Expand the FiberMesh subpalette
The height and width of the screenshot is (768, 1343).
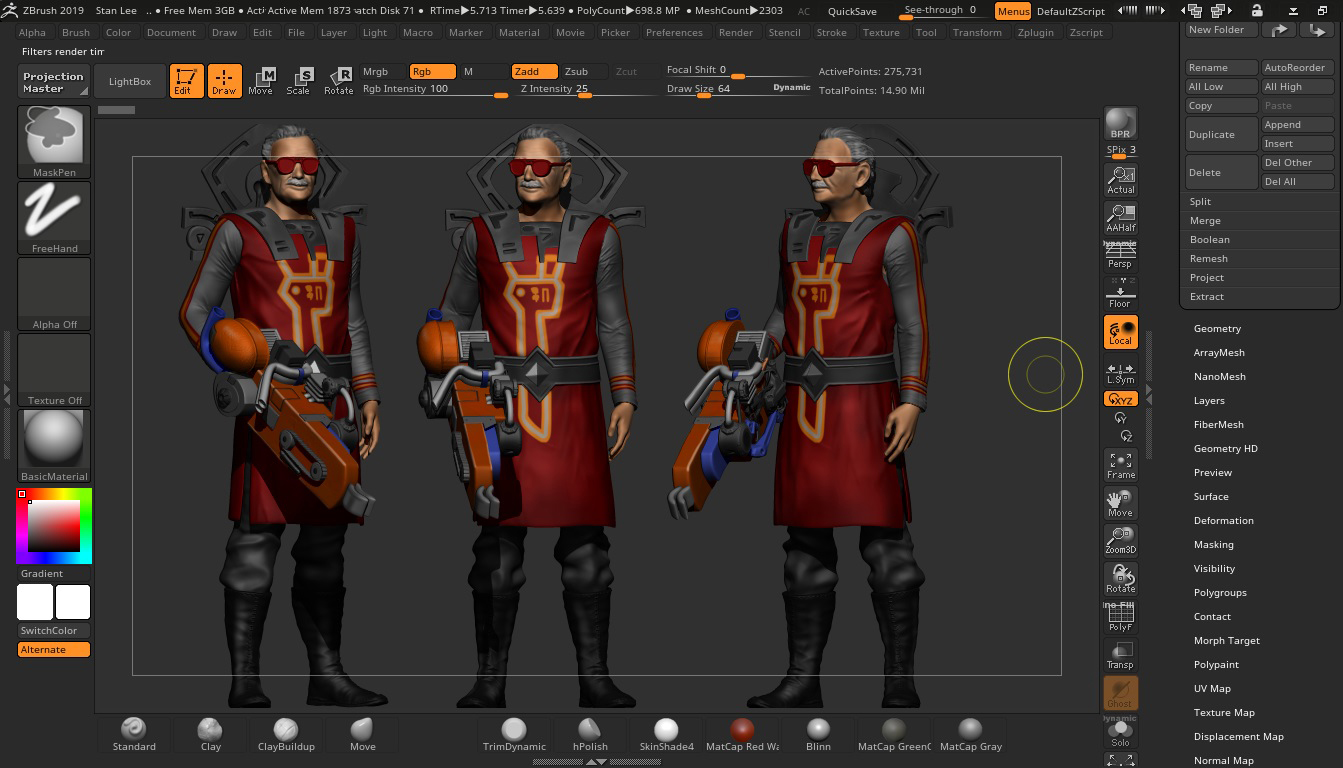[x=1218, y=424]
